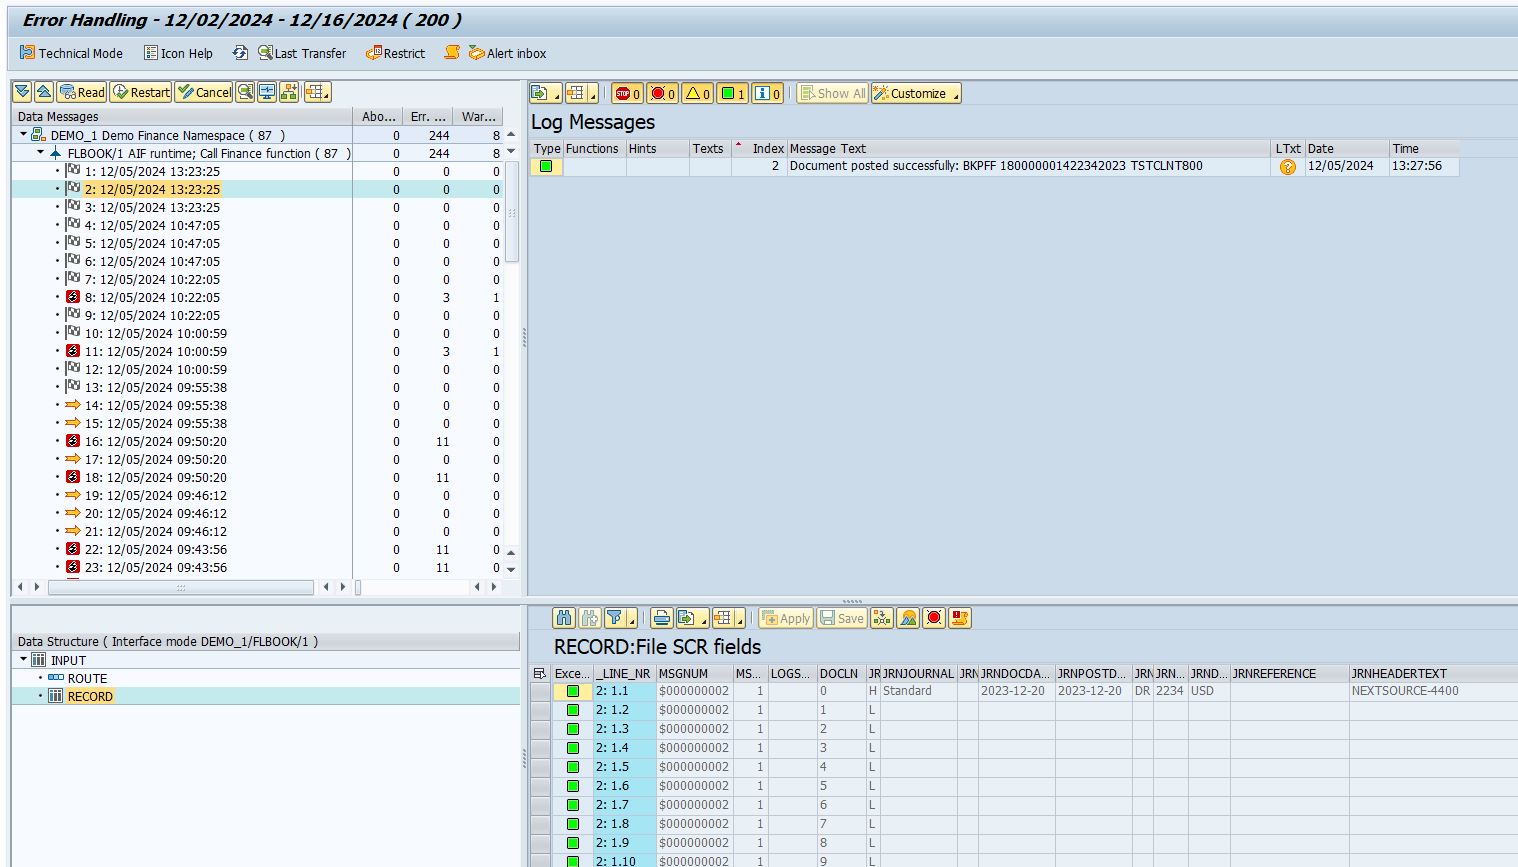
Task: Select the RECORD item in the Data Structure
Action: [x=93, y=696]
